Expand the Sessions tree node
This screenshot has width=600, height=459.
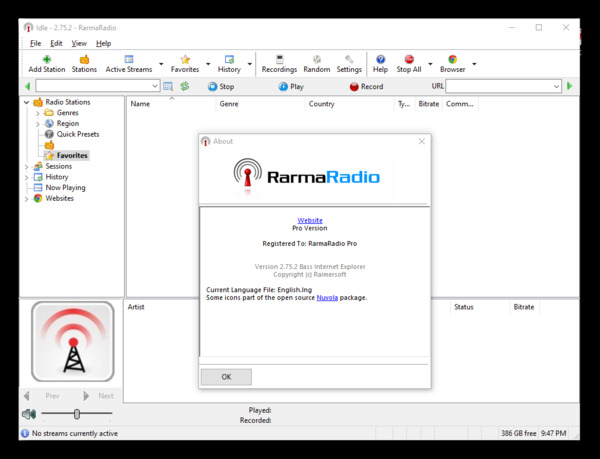click(26, 167)
